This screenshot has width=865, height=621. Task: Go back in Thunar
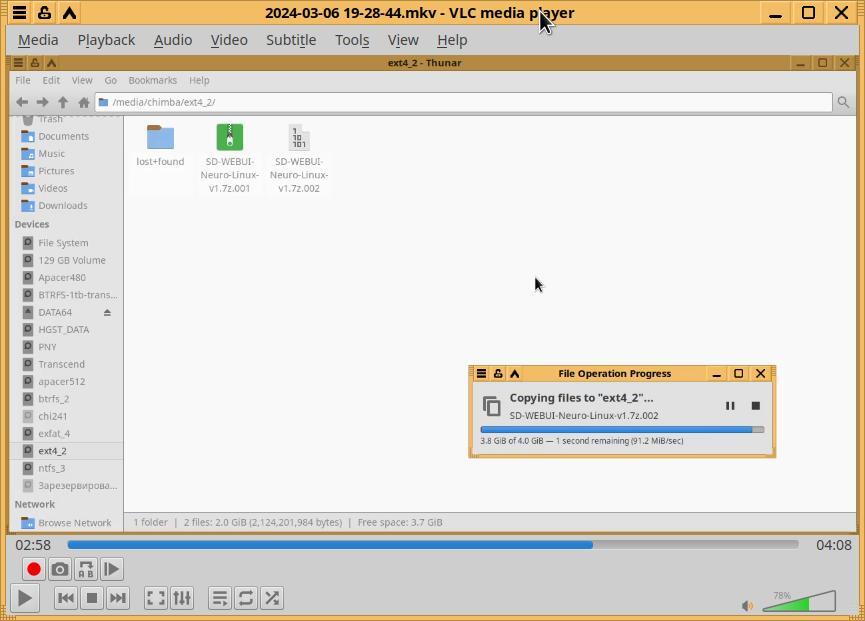[x=22, y=102]
